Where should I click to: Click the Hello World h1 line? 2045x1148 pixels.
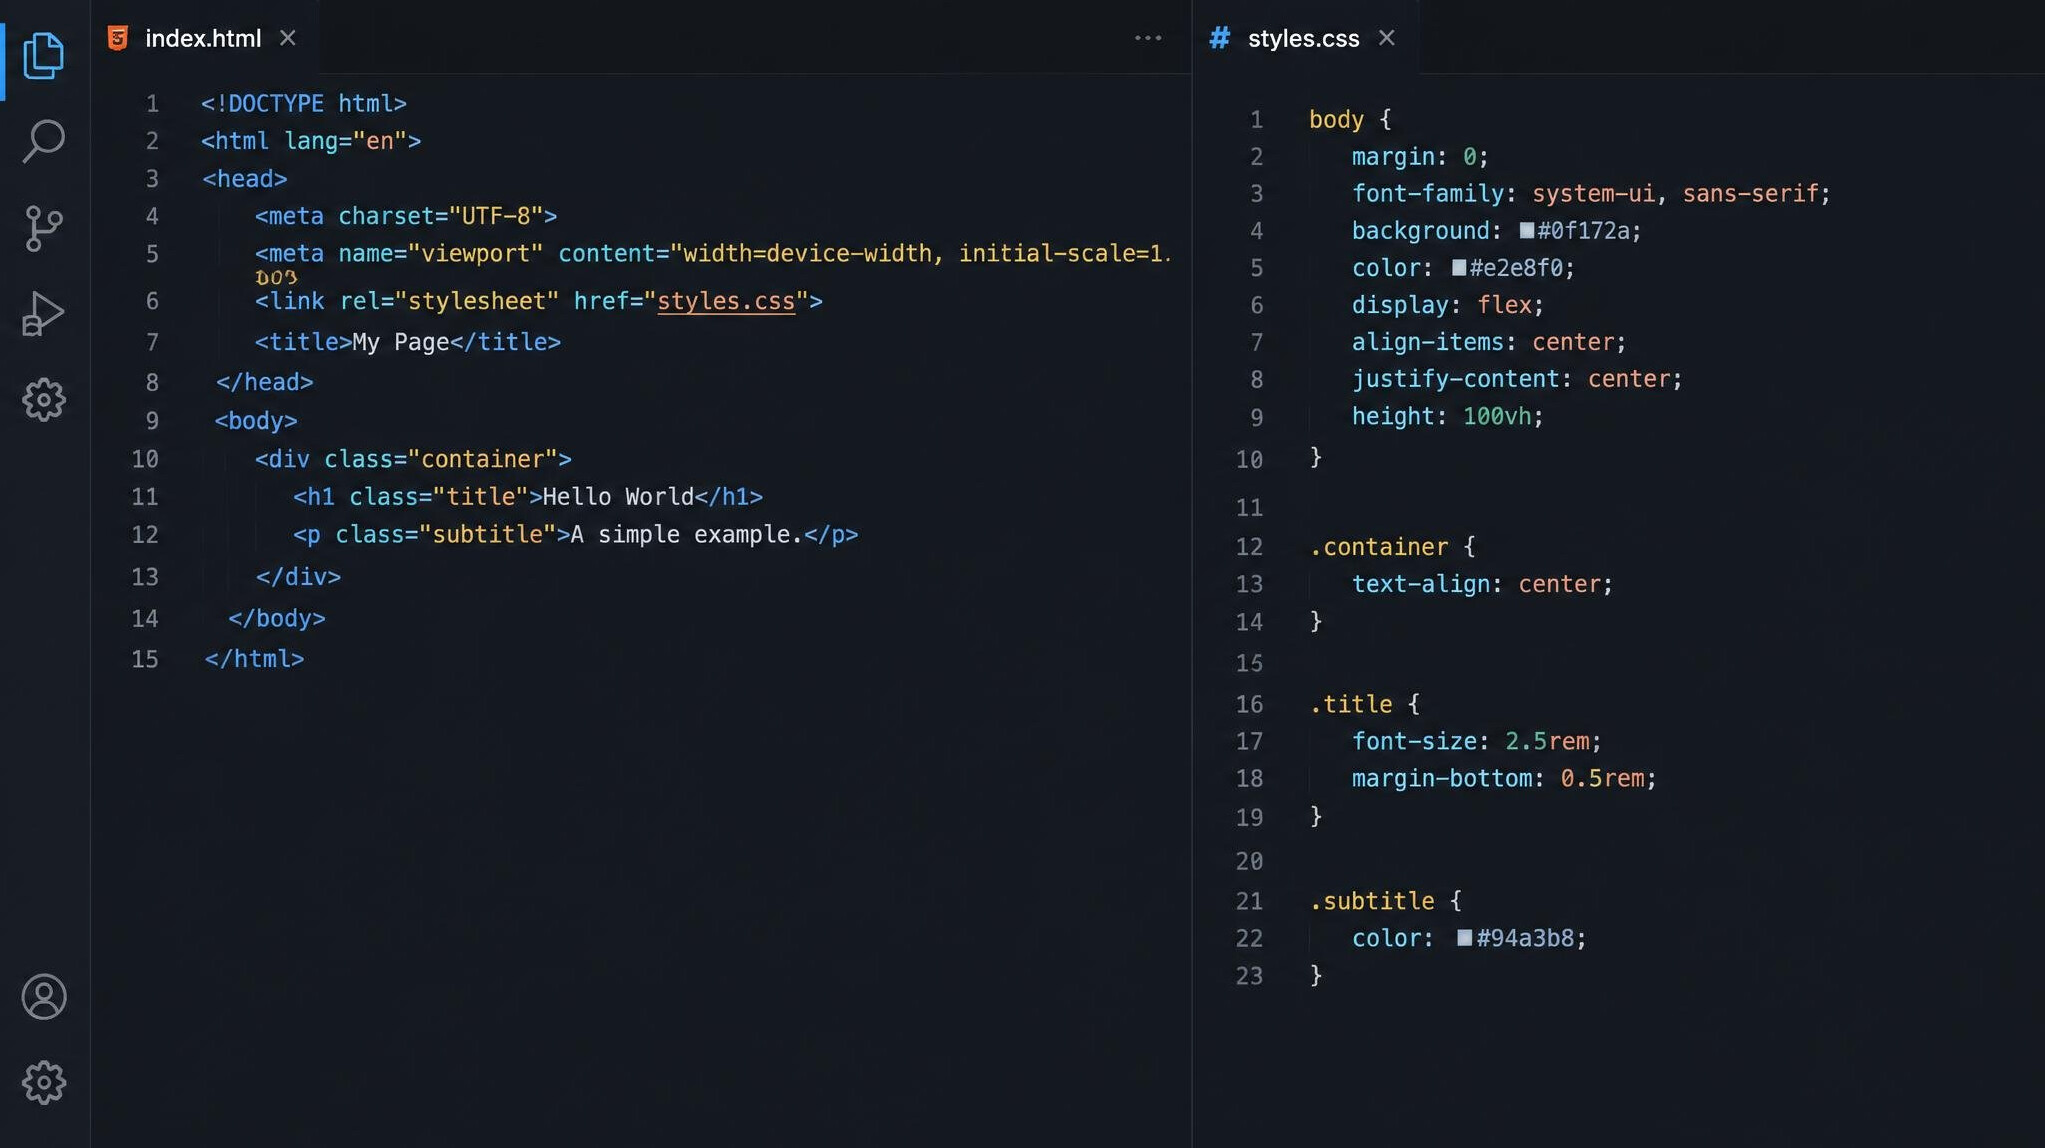tap(528, 497)
